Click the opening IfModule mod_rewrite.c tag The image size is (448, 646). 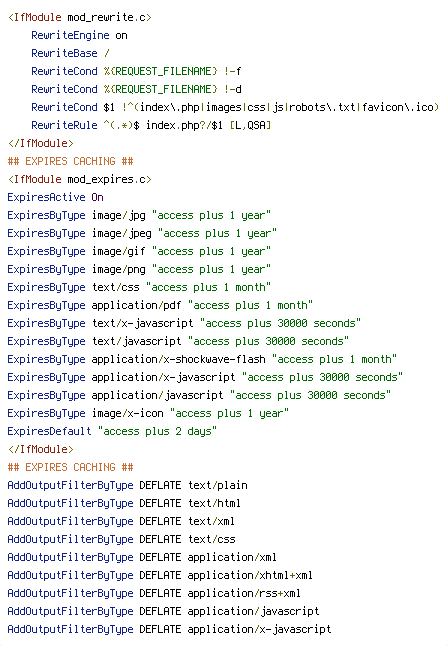coord(80,17)
